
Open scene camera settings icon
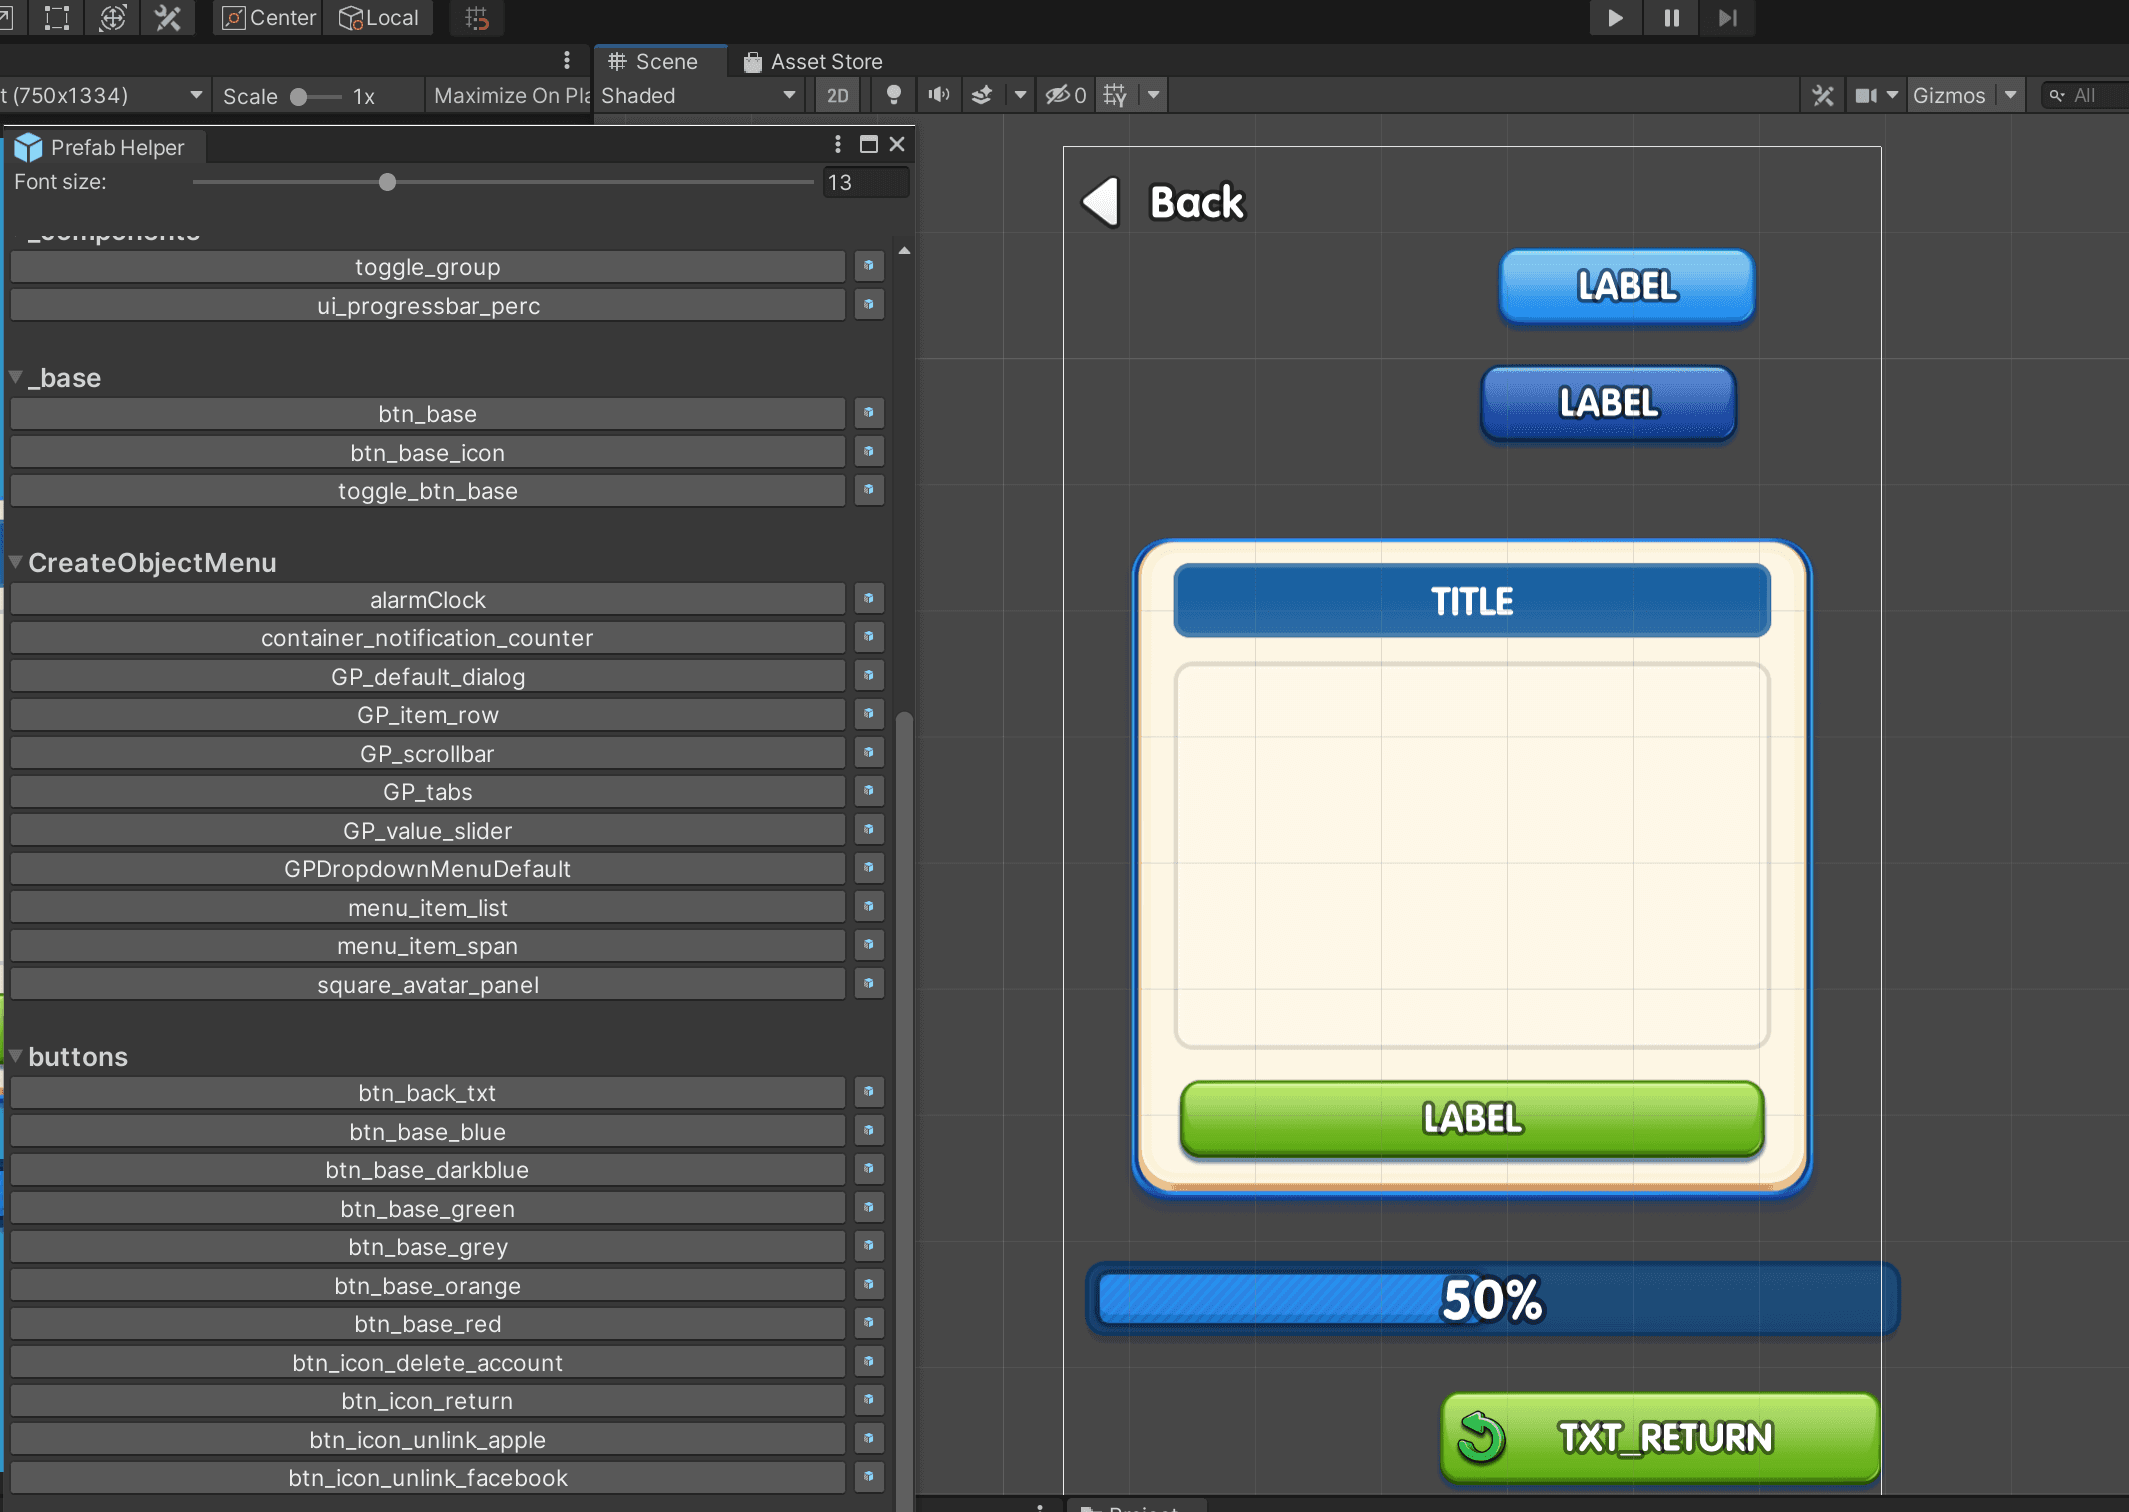(x=1866, y=96)
